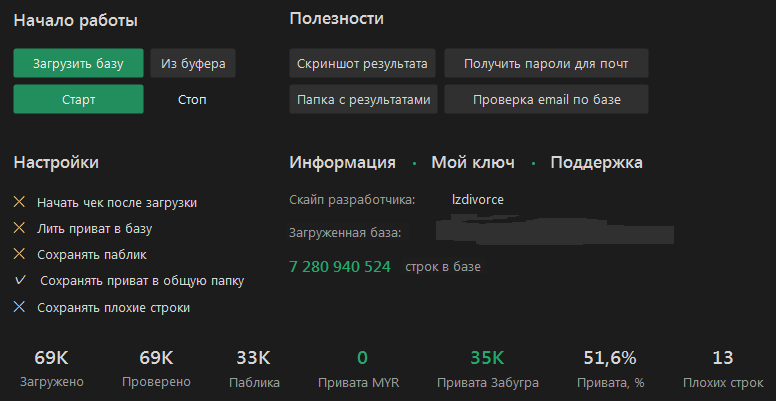Click the Начало работы heading
This screenshot has width=776, height=401.
click(x=75, y=21)
